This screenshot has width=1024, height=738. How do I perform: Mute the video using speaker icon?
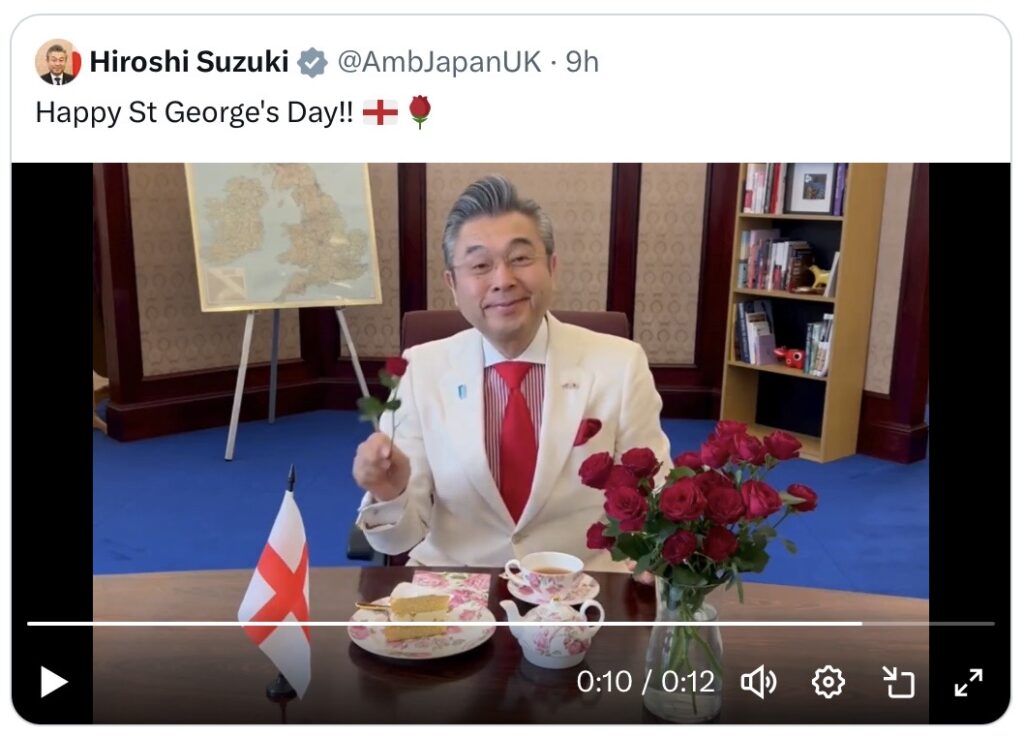tap(758, 682)
